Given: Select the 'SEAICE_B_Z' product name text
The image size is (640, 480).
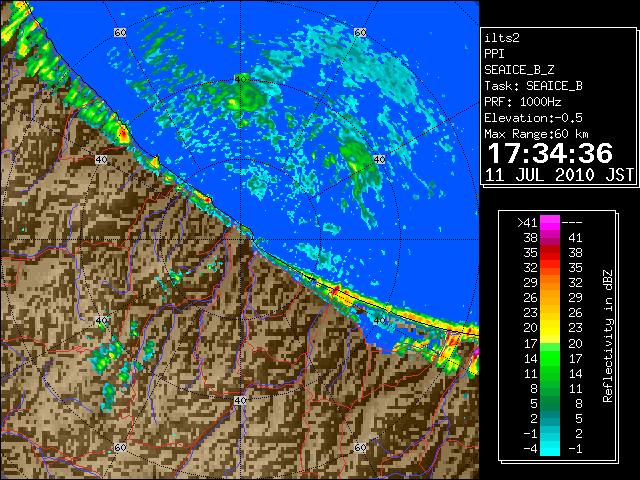Looking at the screenshot, I should point(519,70).
